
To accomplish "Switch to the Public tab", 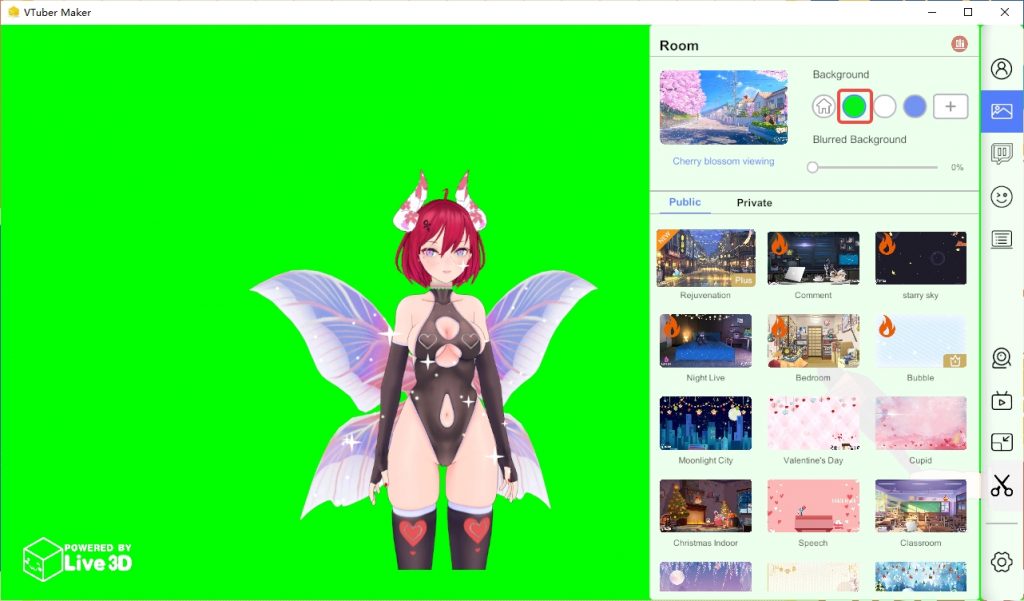I will click(684, 202).
